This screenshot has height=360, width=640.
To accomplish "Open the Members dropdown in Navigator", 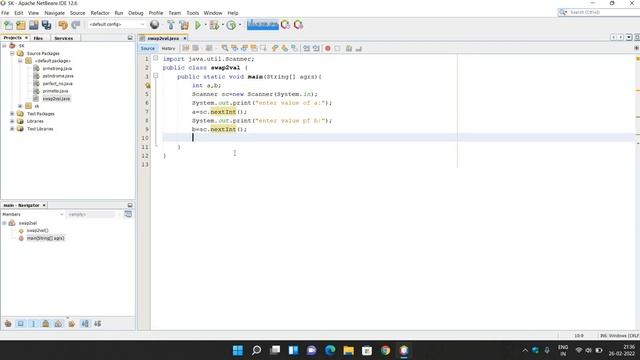I will coord(33,214).
